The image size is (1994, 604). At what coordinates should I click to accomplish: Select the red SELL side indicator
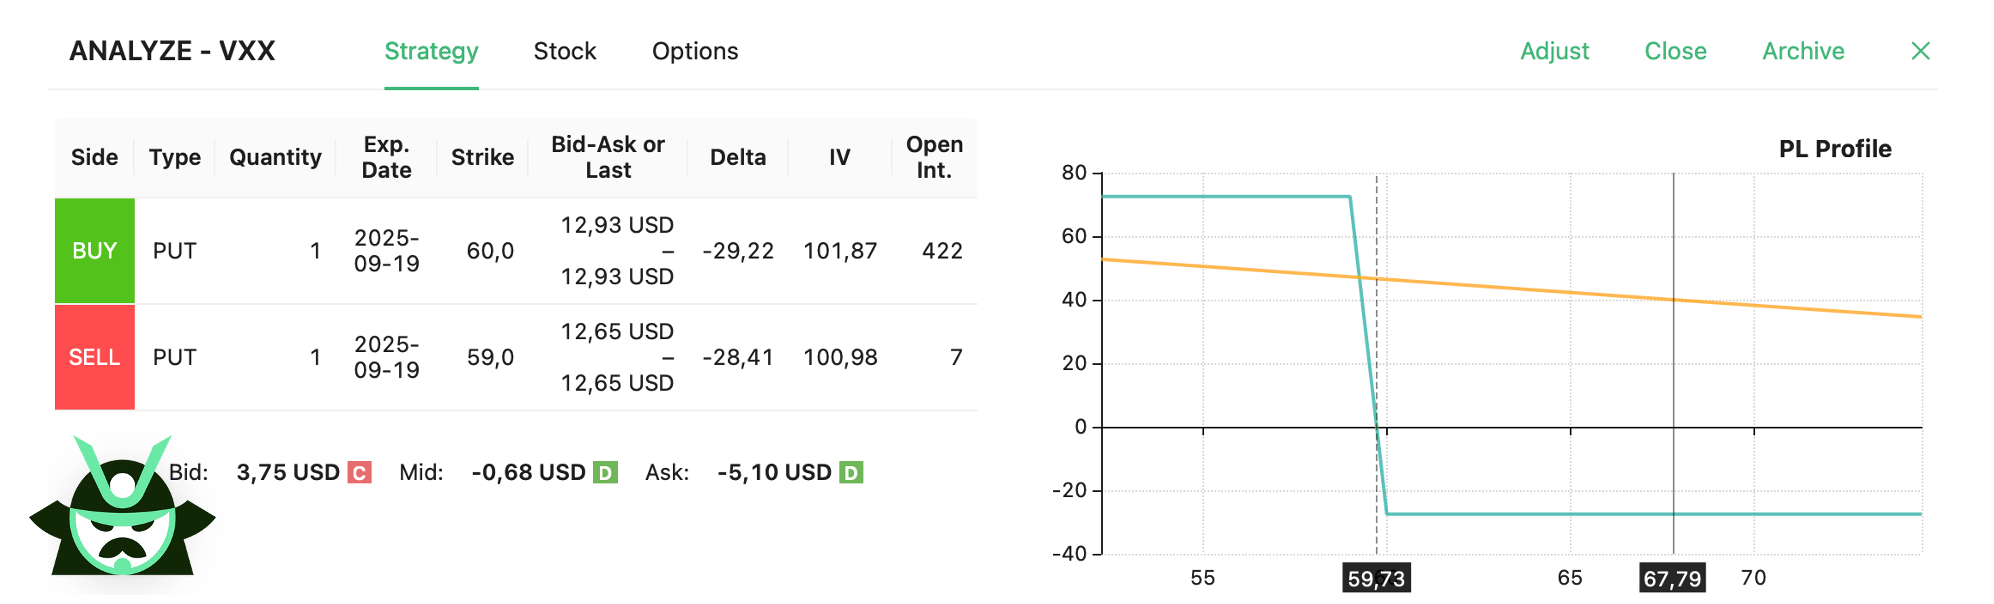(94, 356)
